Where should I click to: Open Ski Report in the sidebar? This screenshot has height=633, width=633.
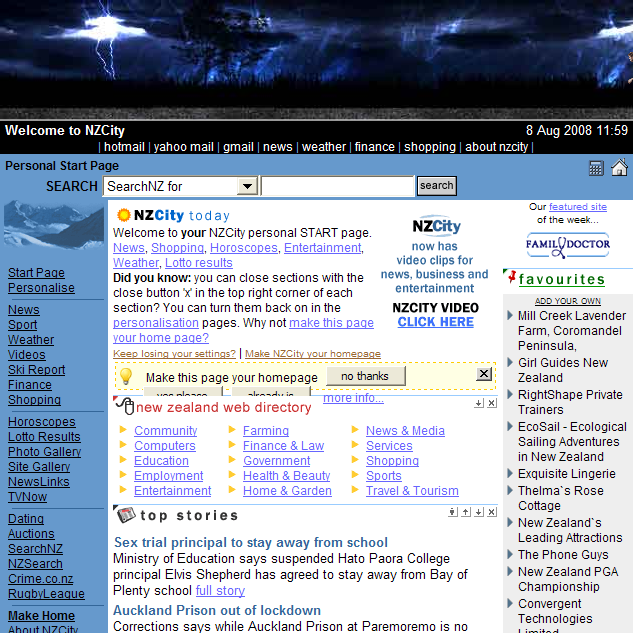pos(36,369)
